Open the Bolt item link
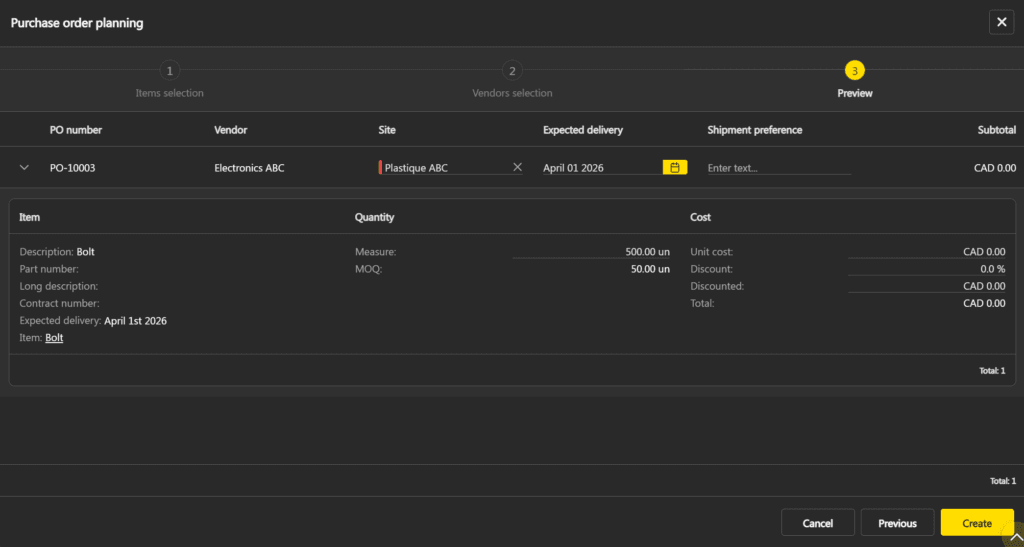The width and height of the screenshot is (1024, 547). coord(54,338)
